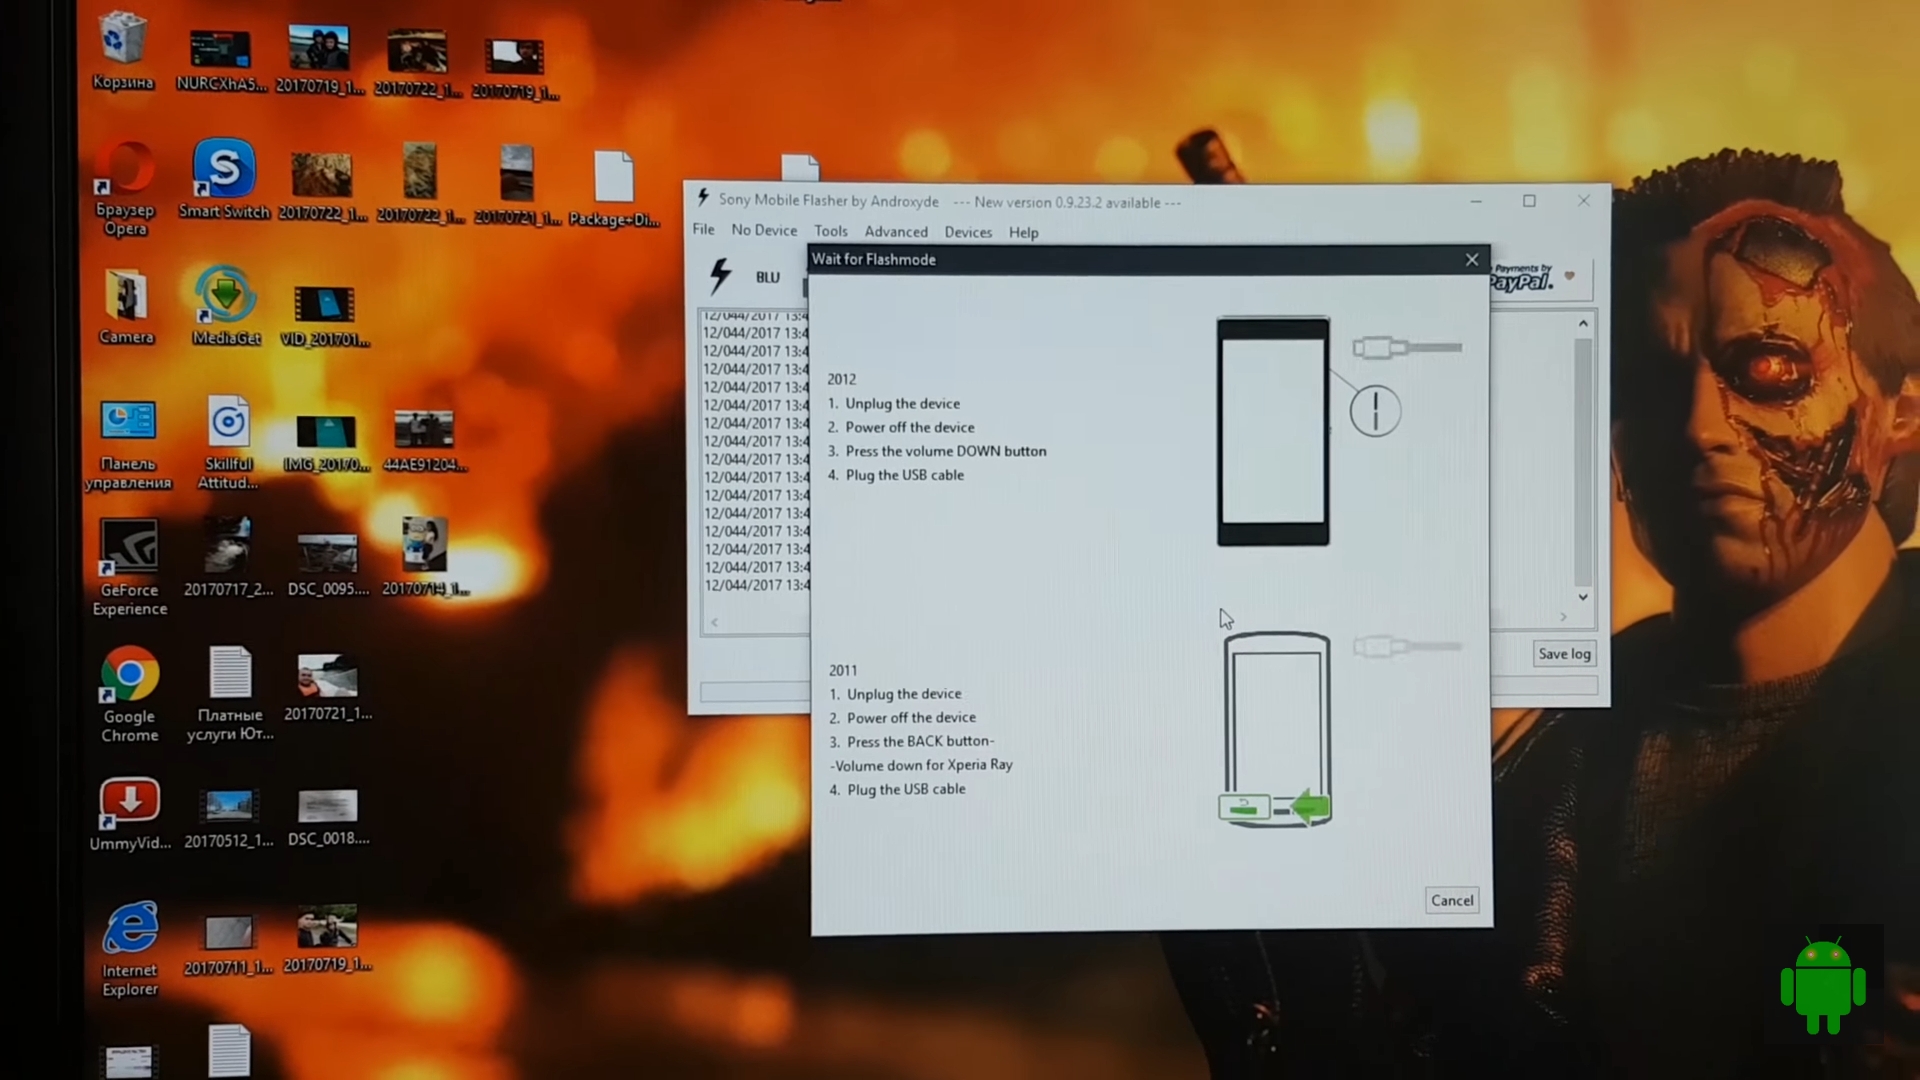Screen dimensions: 1920x1080
Task: Open the Advanced menu
Action: coord(896,232)
